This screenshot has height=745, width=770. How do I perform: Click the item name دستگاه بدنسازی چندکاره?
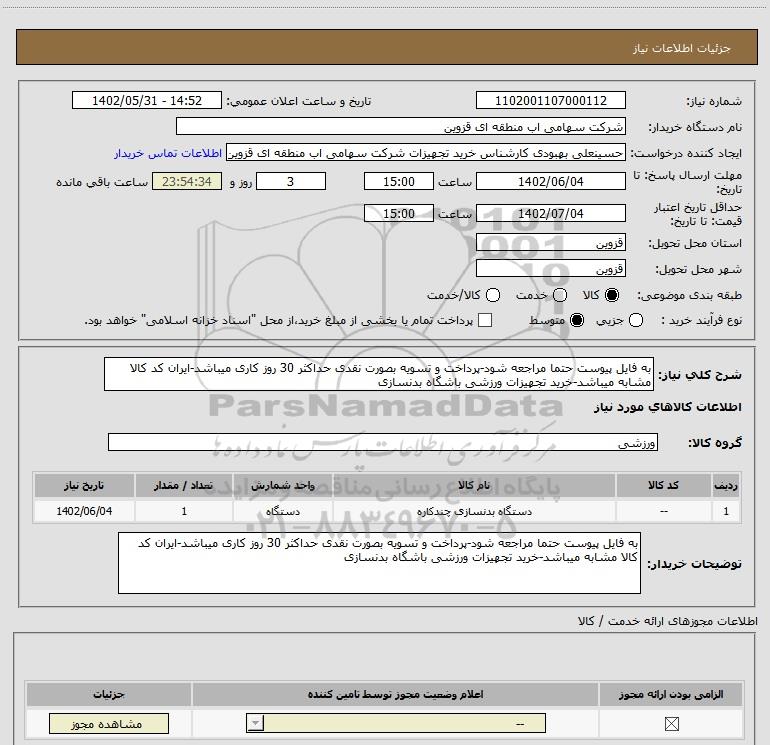[474, 511]
